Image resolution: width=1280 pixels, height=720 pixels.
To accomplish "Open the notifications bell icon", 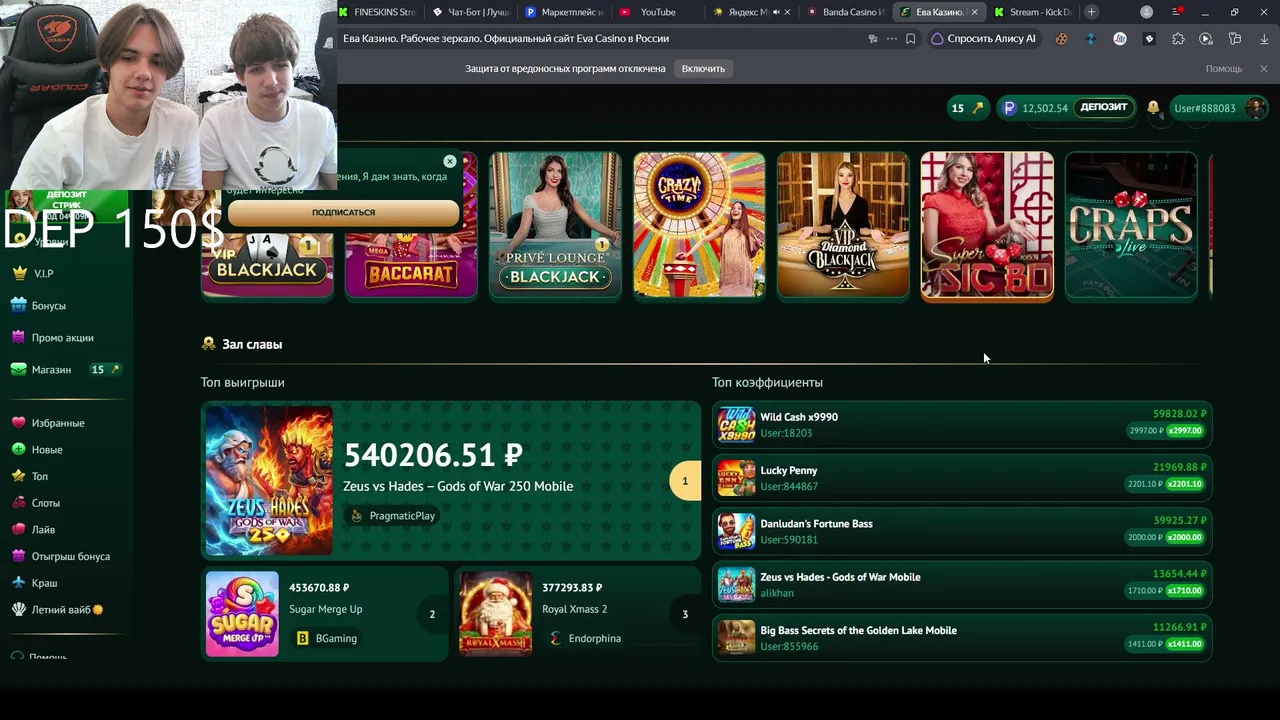I will pyautogui.click(x=1153, y=108).
